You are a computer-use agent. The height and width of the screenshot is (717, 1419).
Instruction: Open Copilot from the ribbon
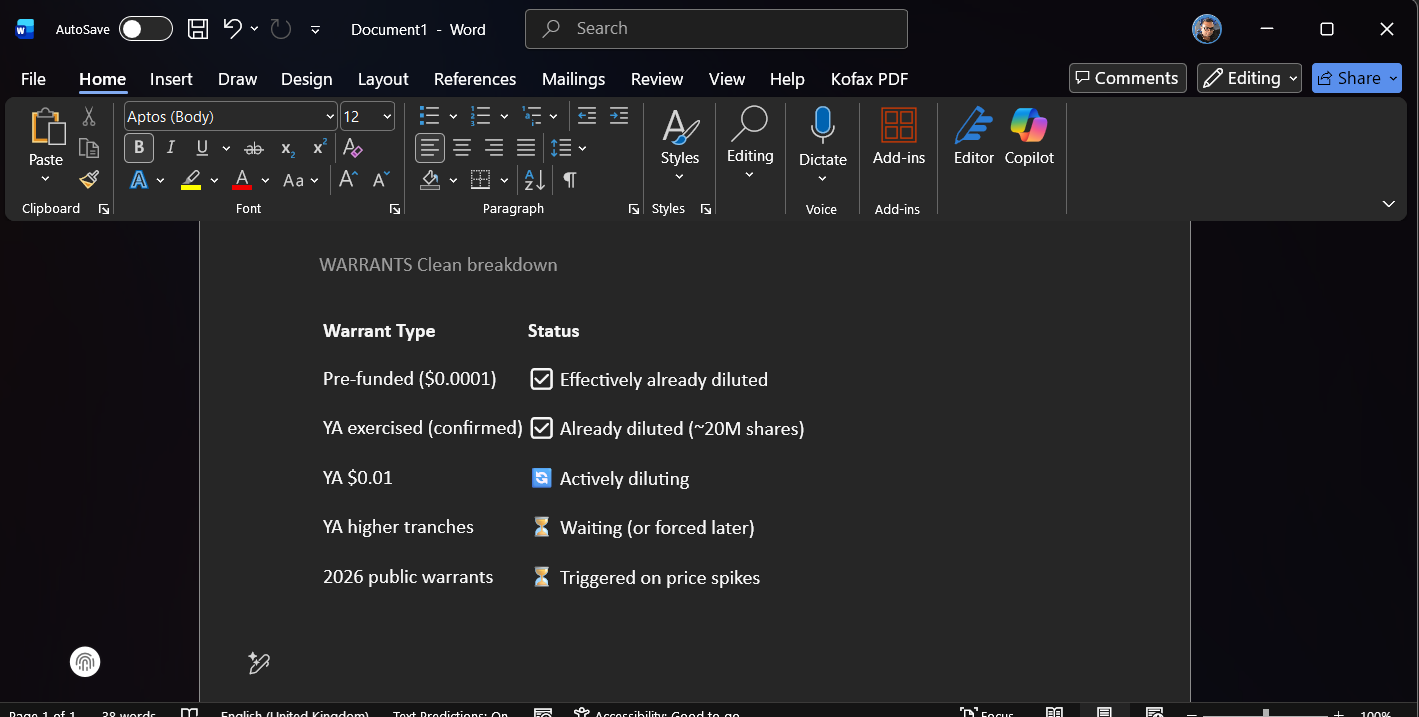(x=1029, y=138)
